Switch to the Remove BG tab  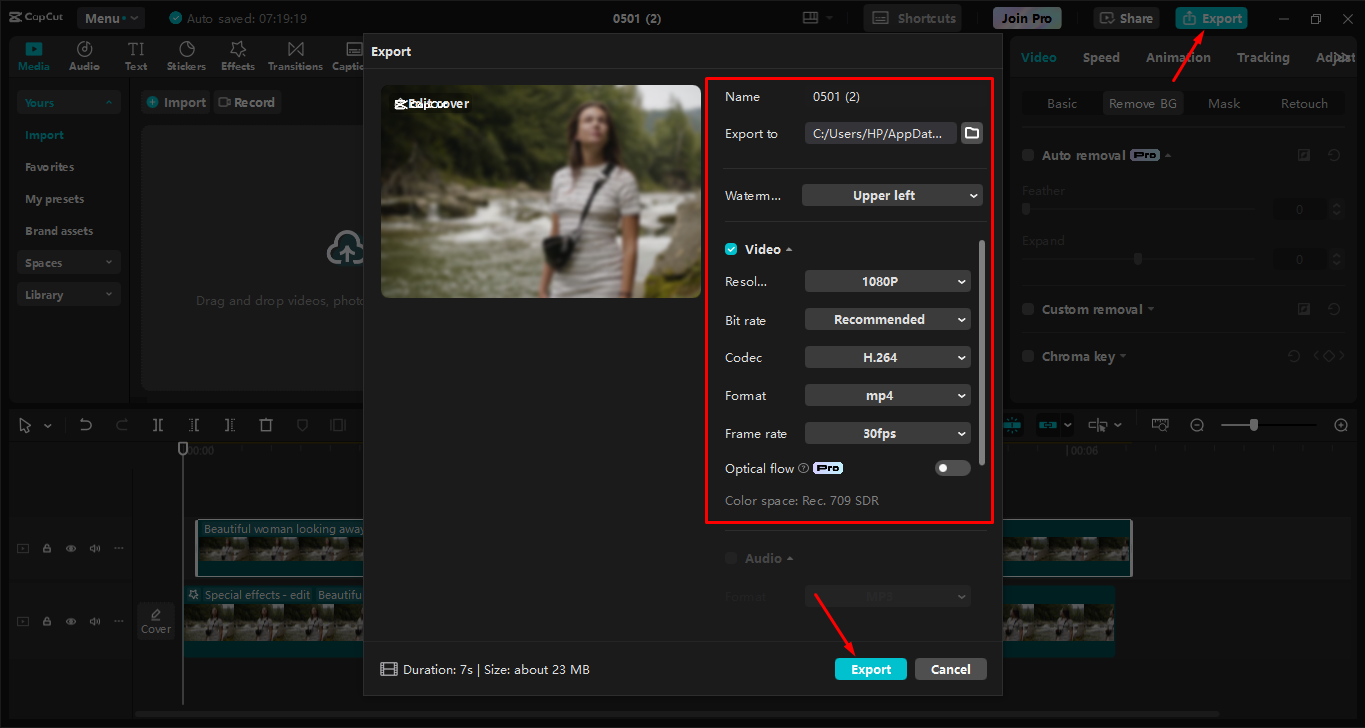click(1143, 102)
